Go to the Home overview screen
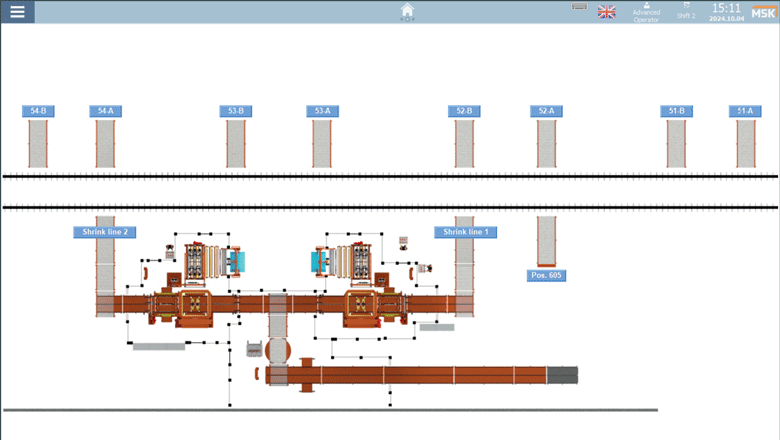 [407, 11]
